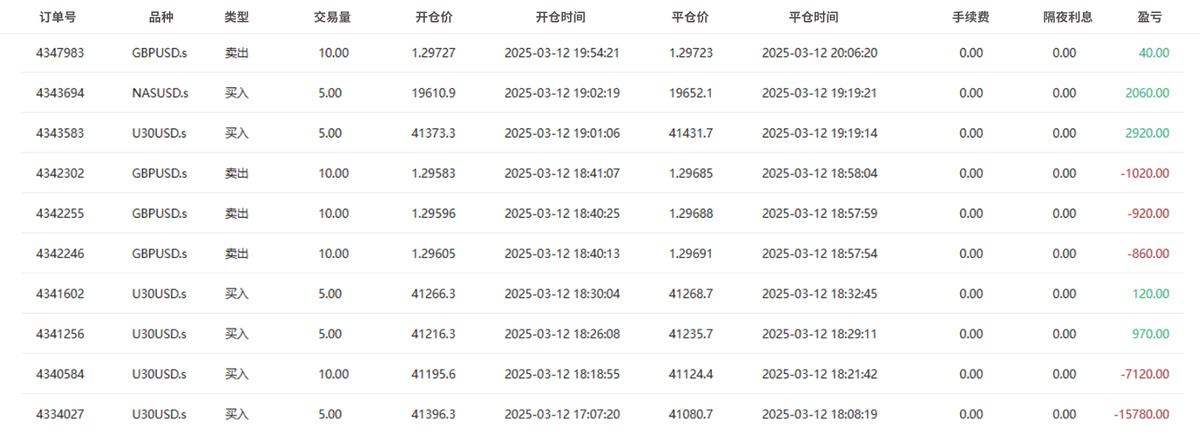Click the 开仓时间 column header
1200x433 pixels.
coord(561,17)
